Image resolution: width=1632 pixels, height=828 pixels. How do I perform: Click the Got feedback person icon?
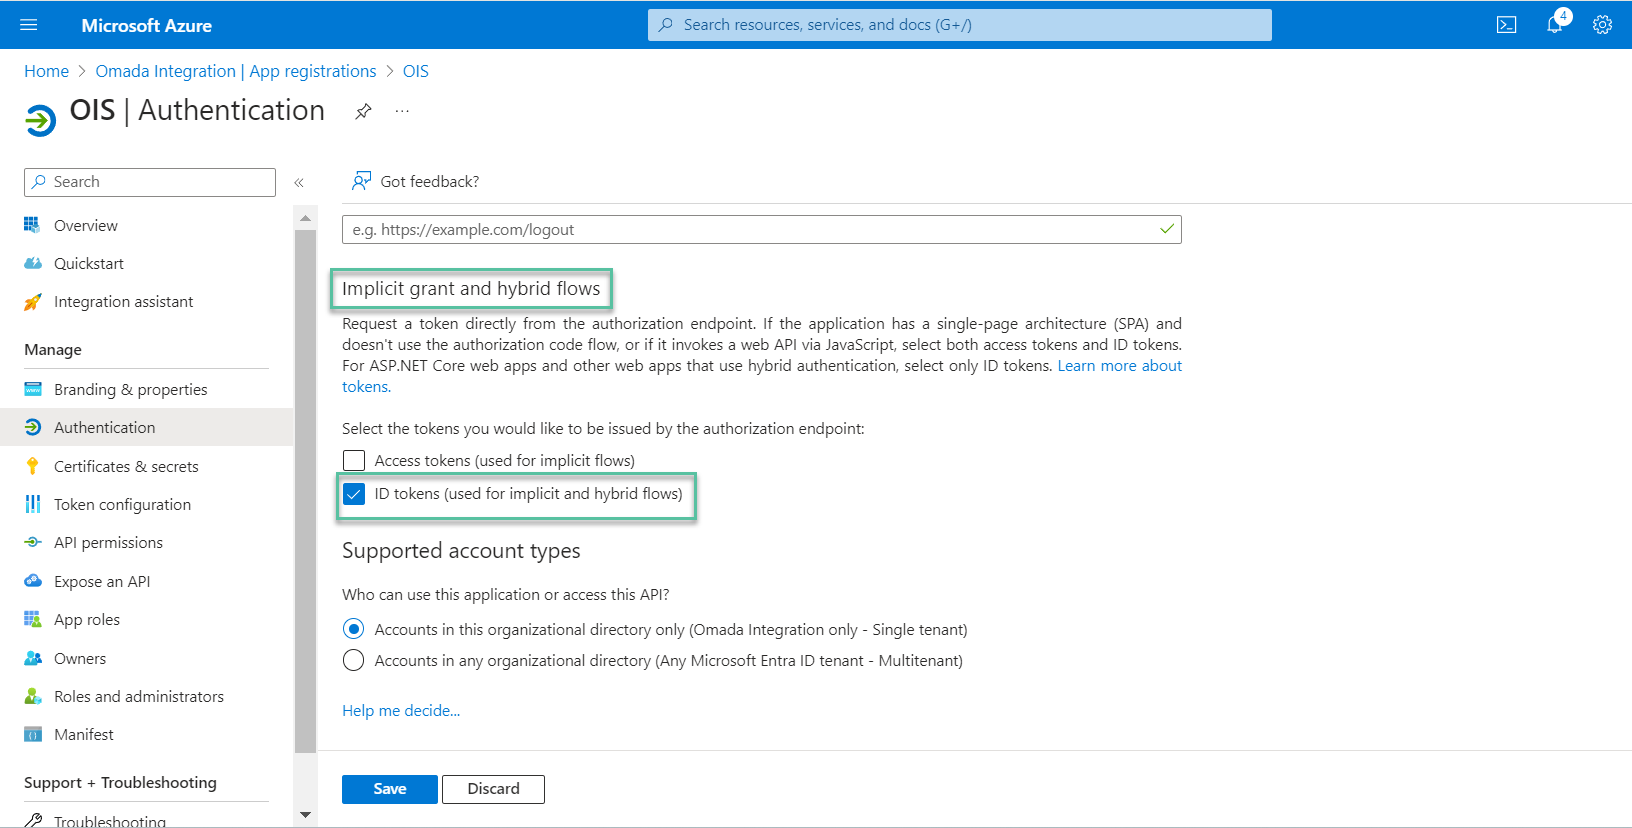point(361,181)
